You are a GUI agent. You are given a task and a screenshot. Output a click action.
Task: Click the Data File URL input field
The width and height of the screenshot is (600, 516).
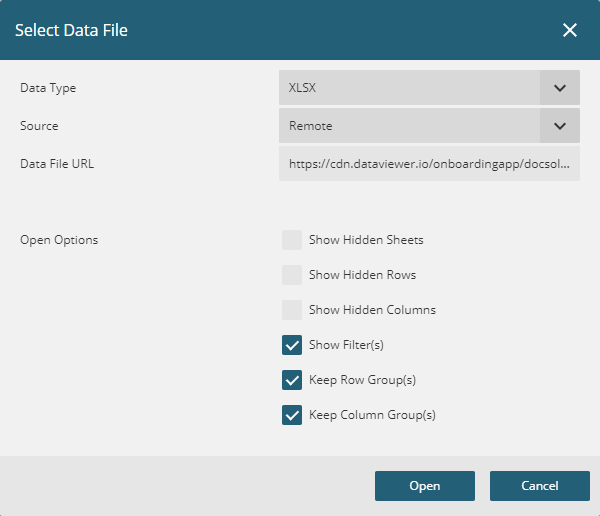tap(429, 164)
